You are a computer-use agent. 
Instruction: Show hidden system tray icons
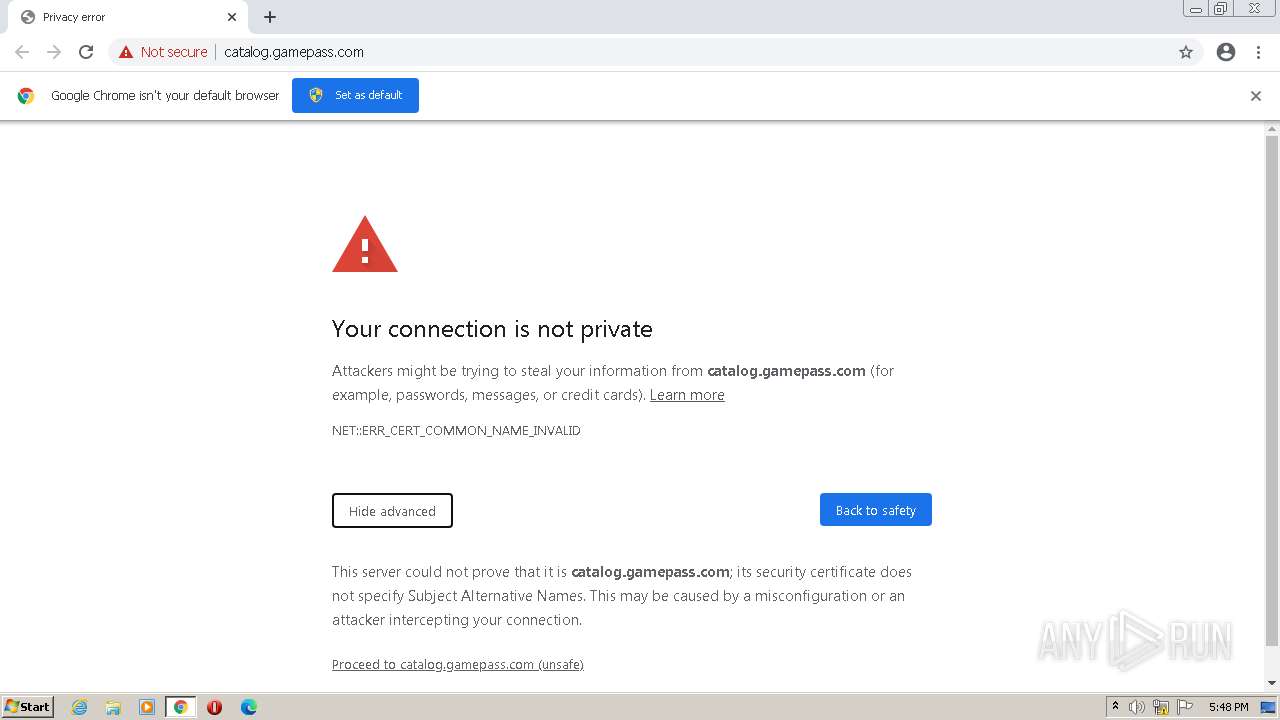pyautogui.click(x=1115, y=707)
